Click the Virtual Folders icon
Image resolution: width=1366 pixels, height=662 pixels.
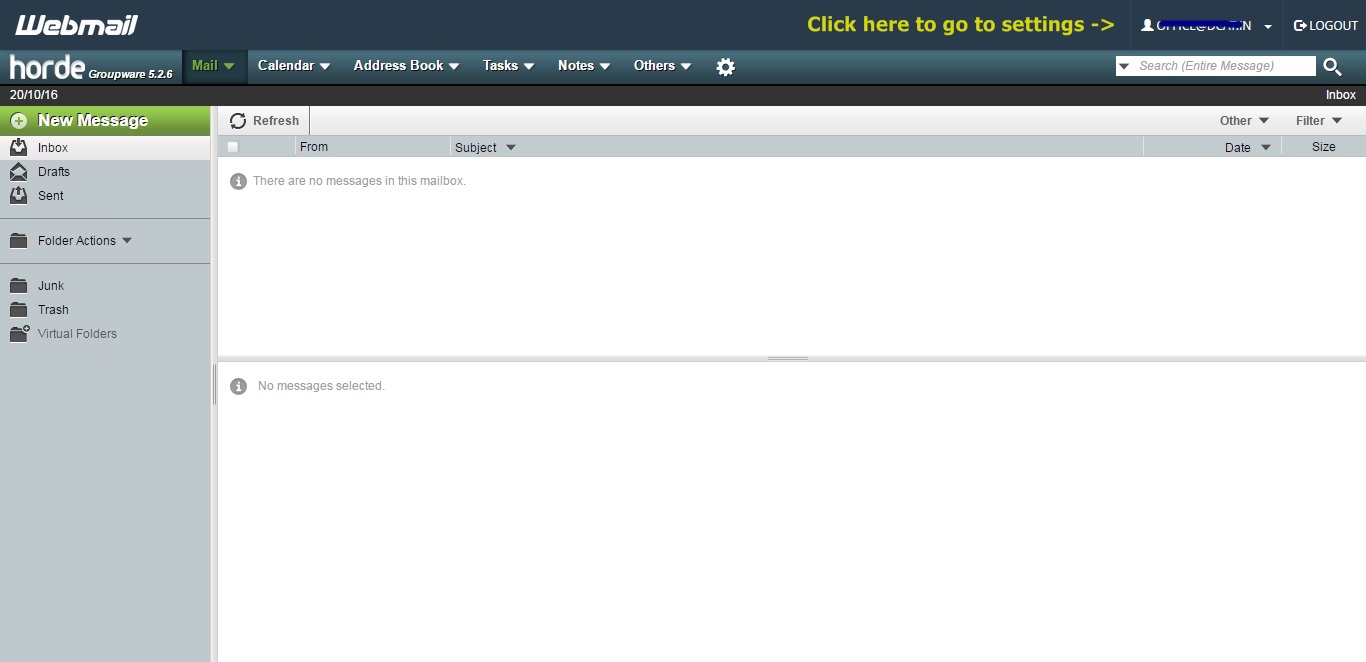click(x=19, y=334)
